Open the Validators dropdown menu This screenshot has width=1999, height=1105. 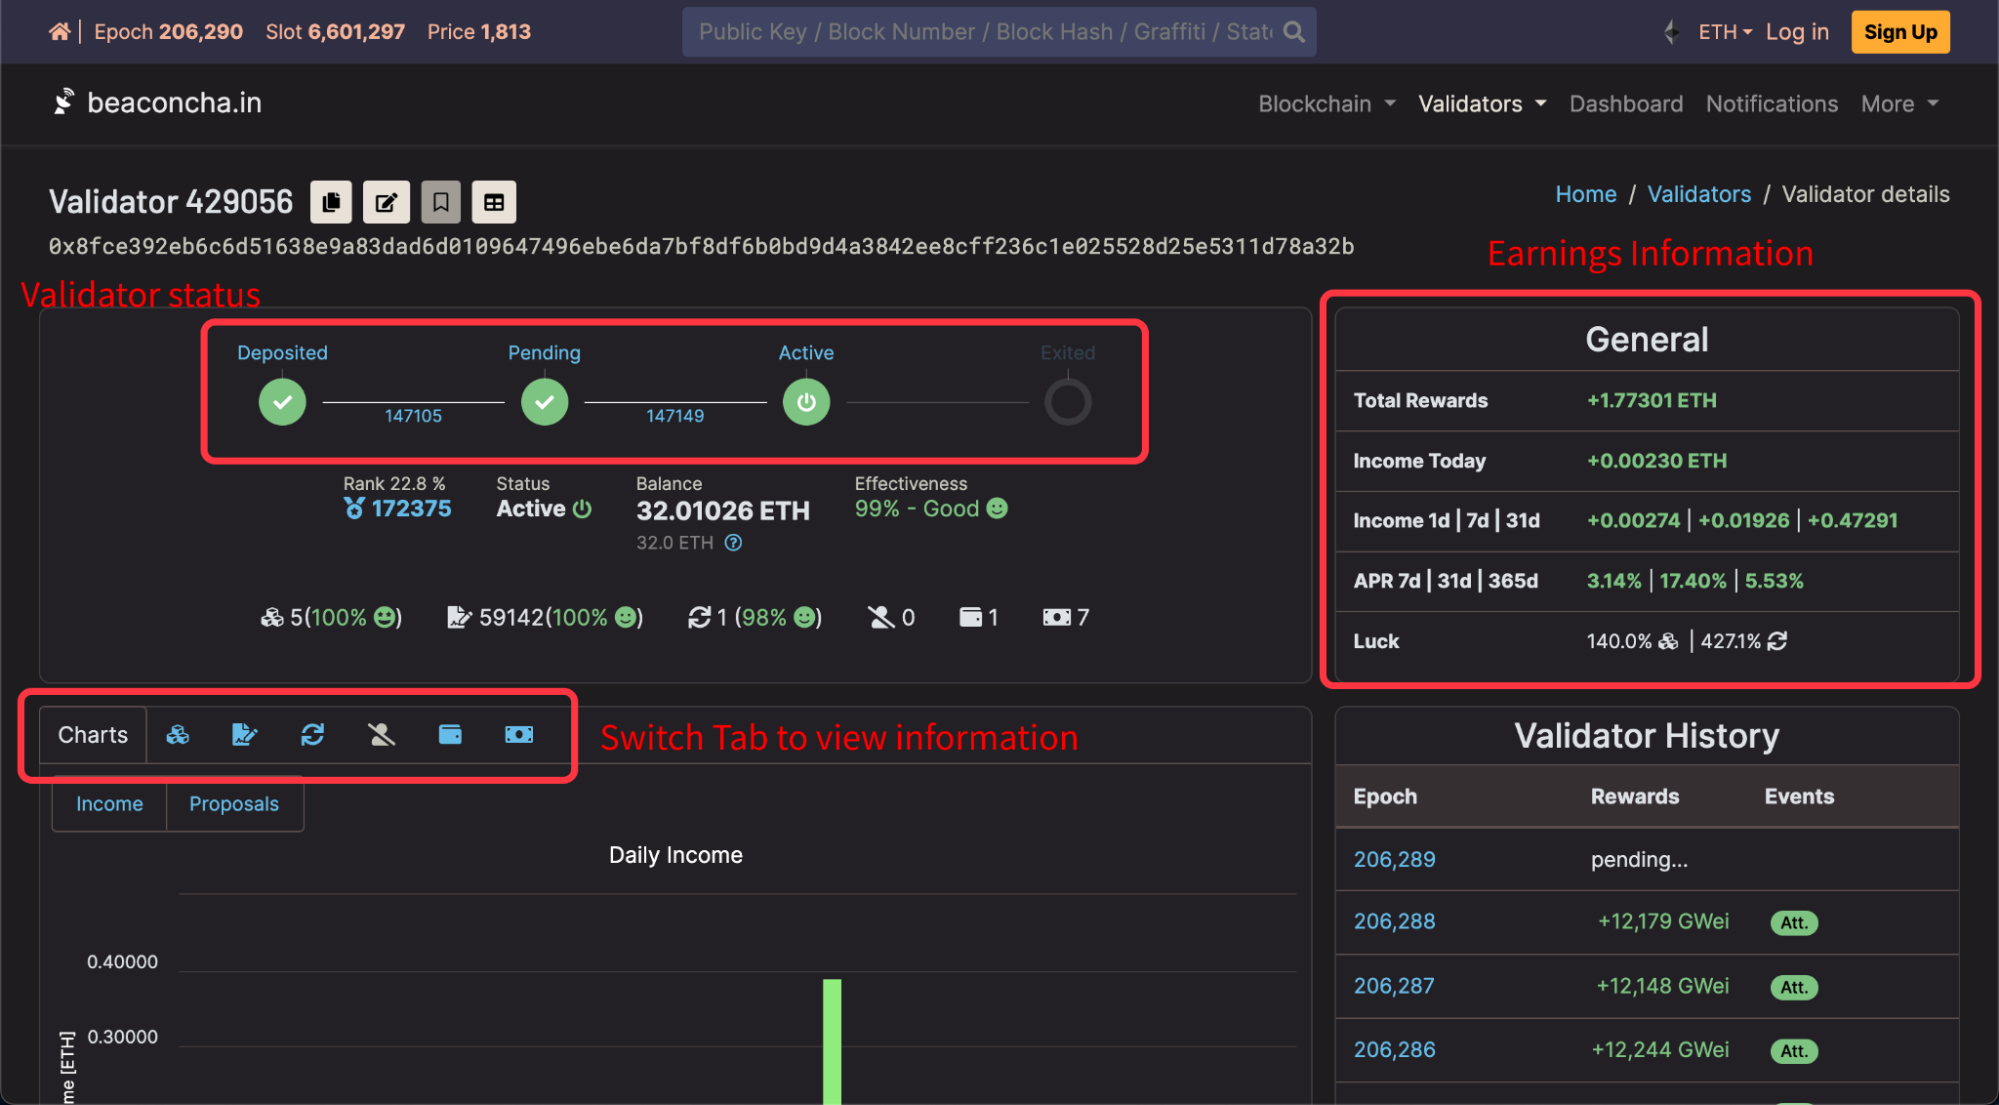pos(1482,104)
